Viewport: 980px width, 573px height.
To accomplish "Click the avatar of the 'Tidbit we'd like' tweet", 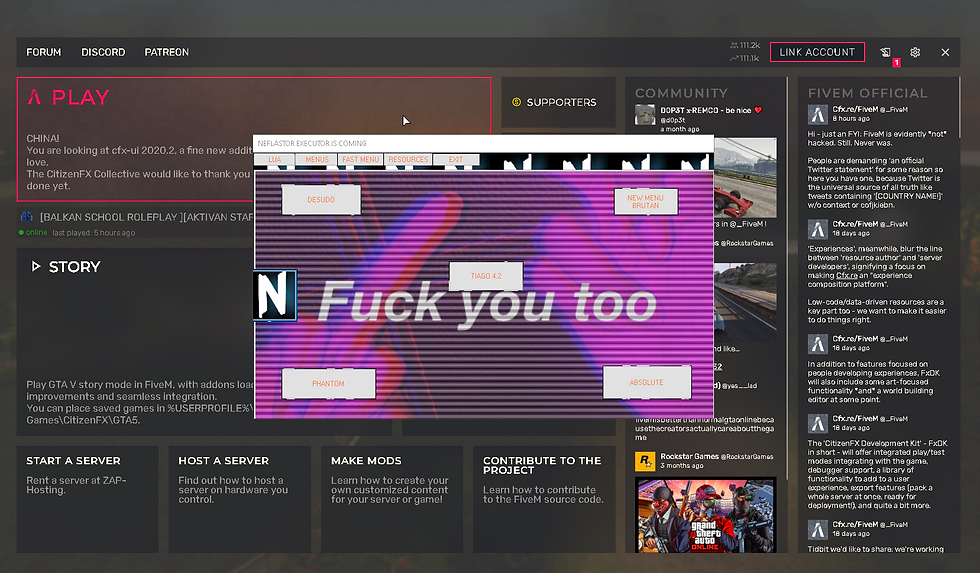I will point(818,530).
